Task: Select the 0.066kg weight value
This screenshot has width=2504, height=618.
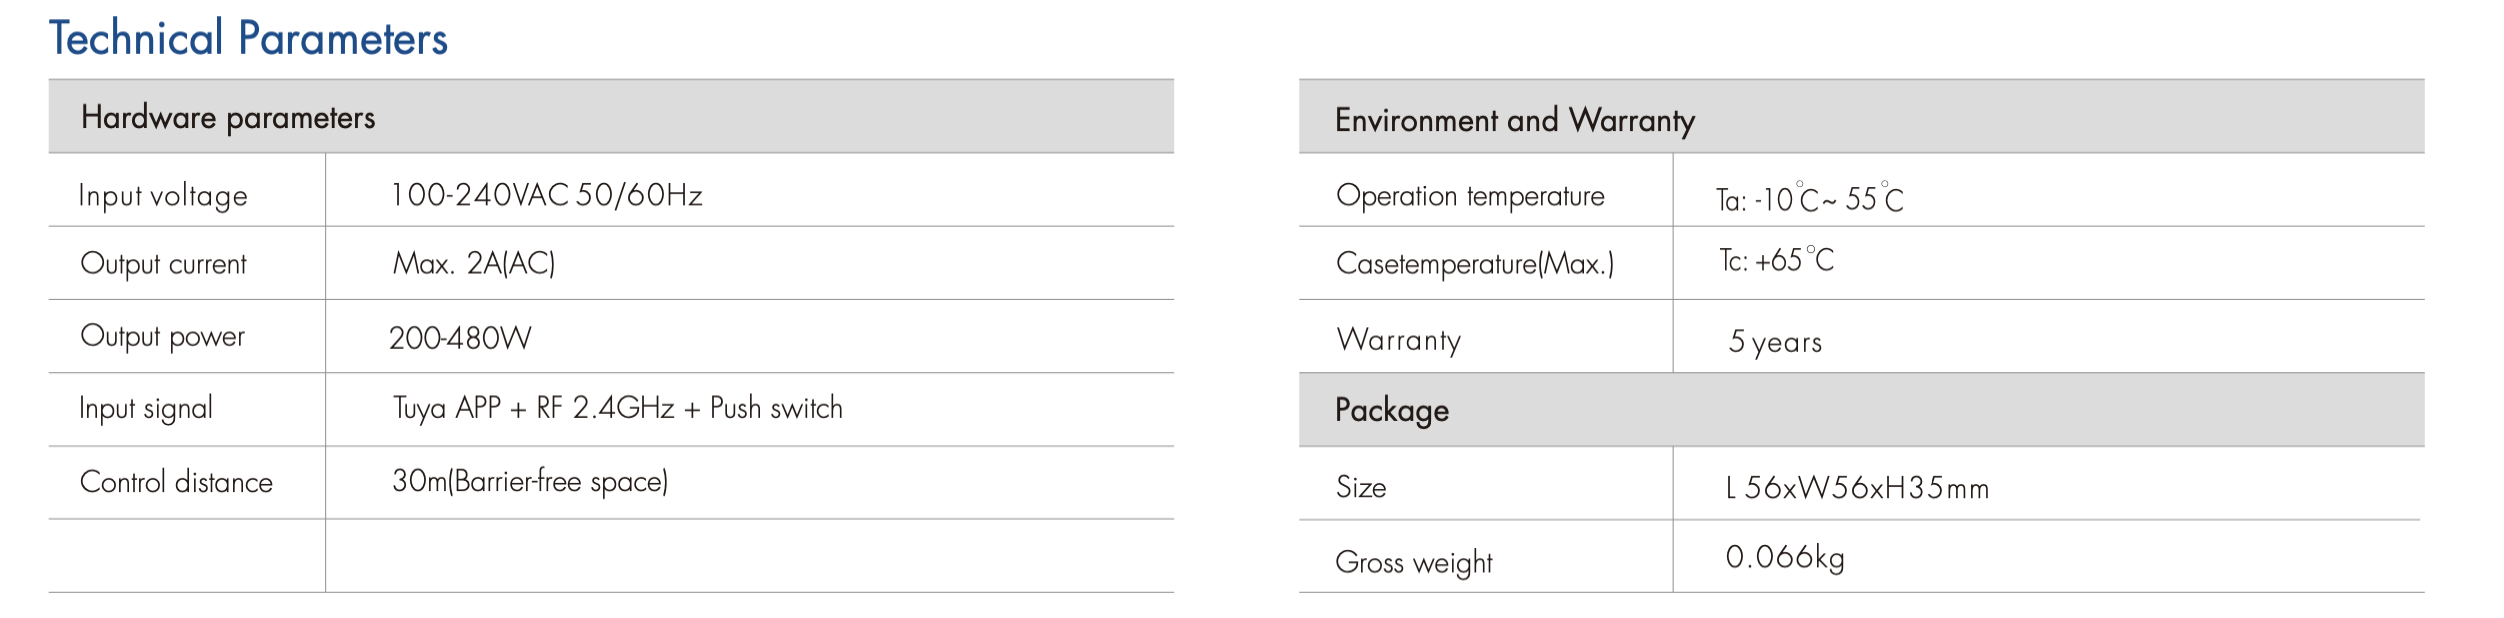Action: (1785, 557)
